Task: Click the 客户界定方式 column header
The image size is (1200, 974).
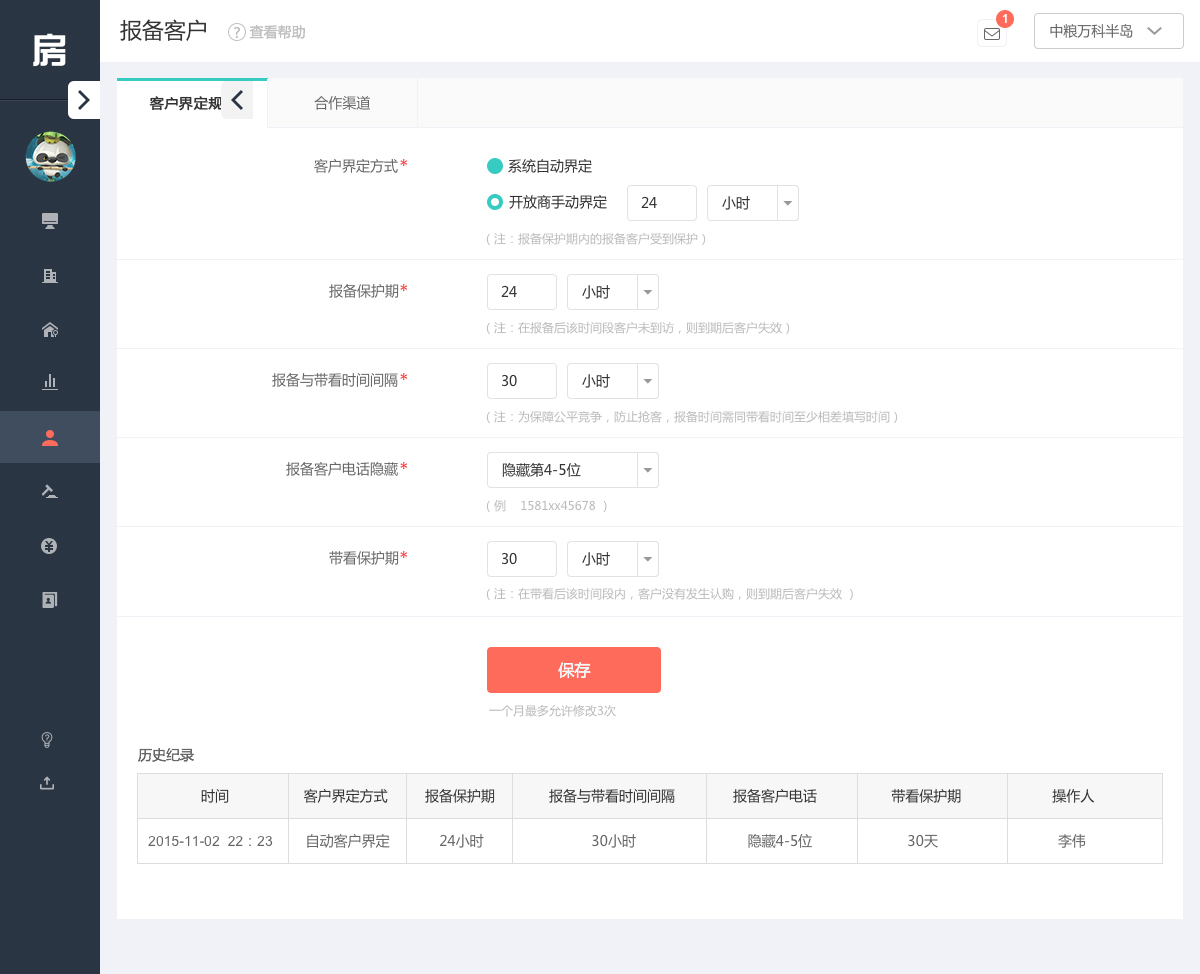Action: pyautogui.click(x=346, y=796)
